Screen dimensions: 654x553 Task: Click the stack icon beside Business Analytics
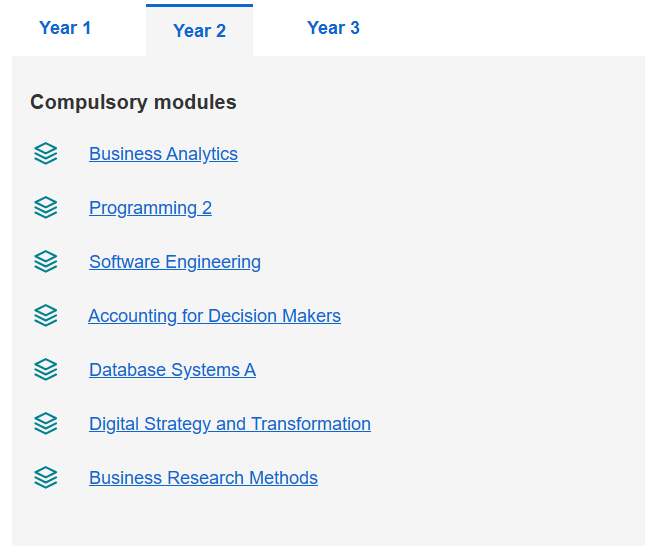coord(46,154)
